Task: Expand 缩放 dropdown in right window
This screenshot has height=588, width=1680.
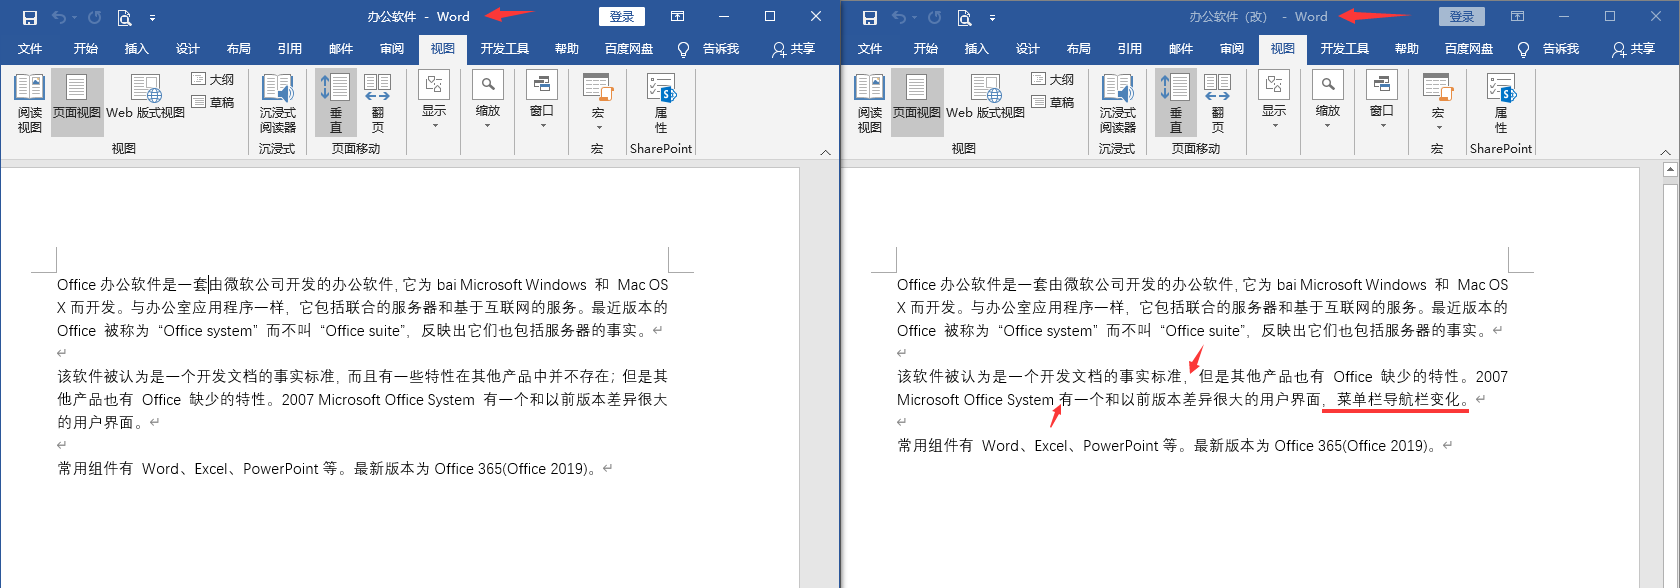Action: pyautogui.click(x=1327, y=100)
